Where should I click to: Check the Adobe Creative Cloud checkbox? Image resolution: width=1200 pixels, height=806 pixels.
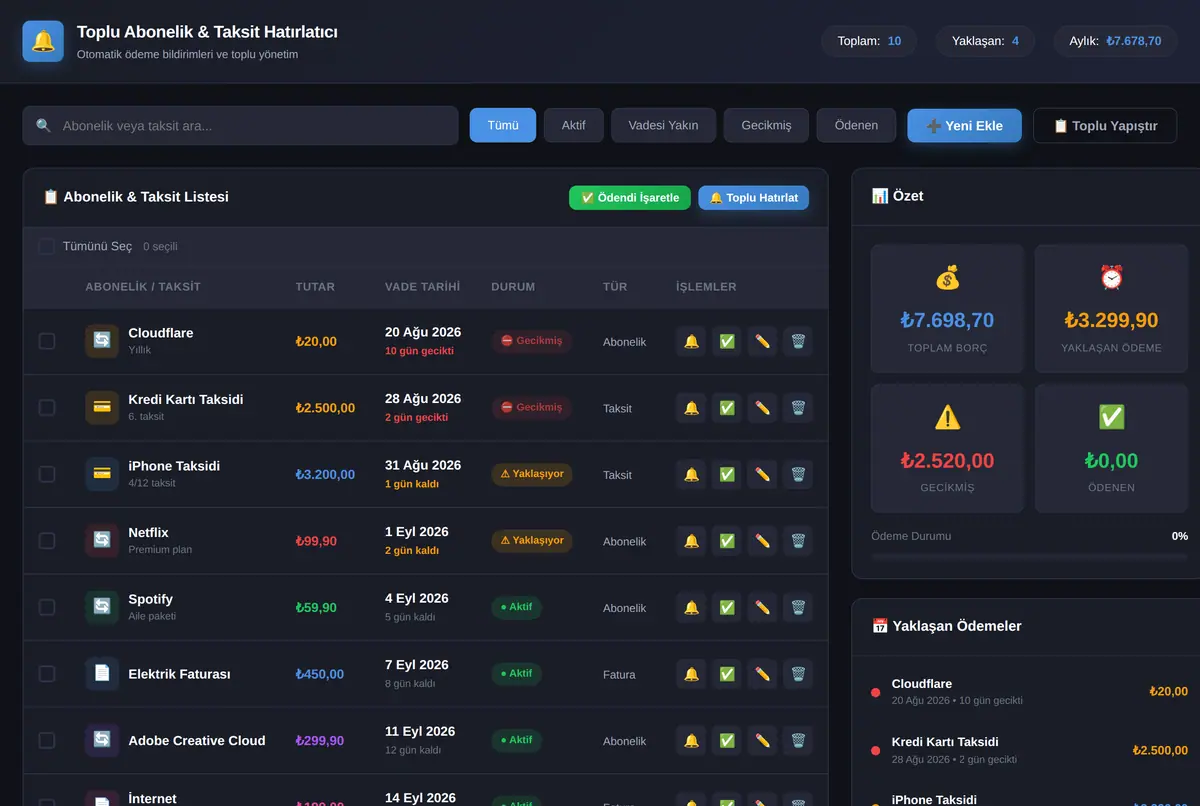(46, 740)
